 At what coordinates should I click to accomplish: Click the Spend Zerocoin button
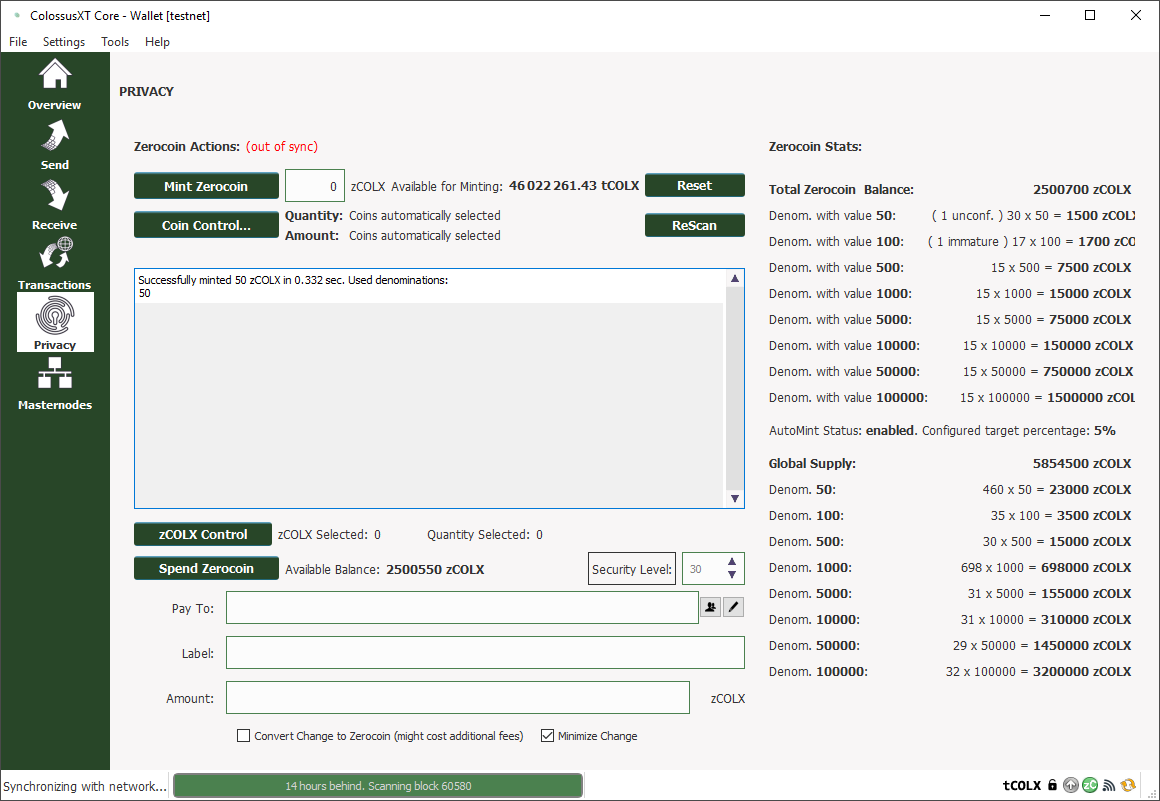point(206,568)
